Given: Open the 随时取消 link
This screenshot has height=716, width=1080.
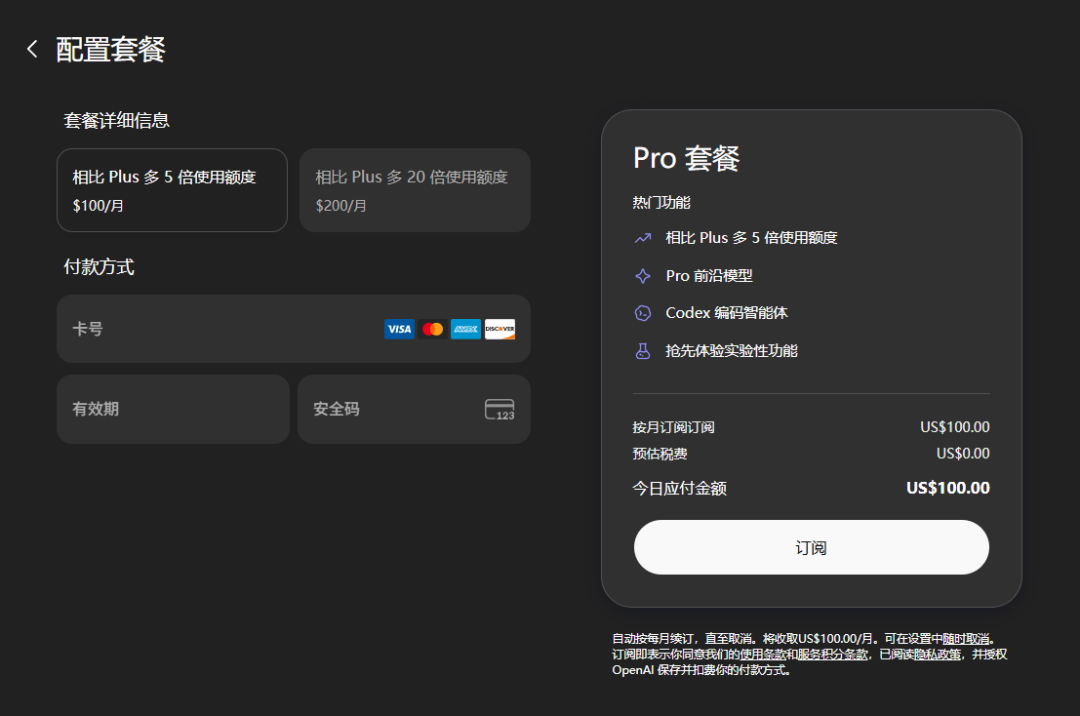Looking at the screenshot, I should (x=965, y=639).
